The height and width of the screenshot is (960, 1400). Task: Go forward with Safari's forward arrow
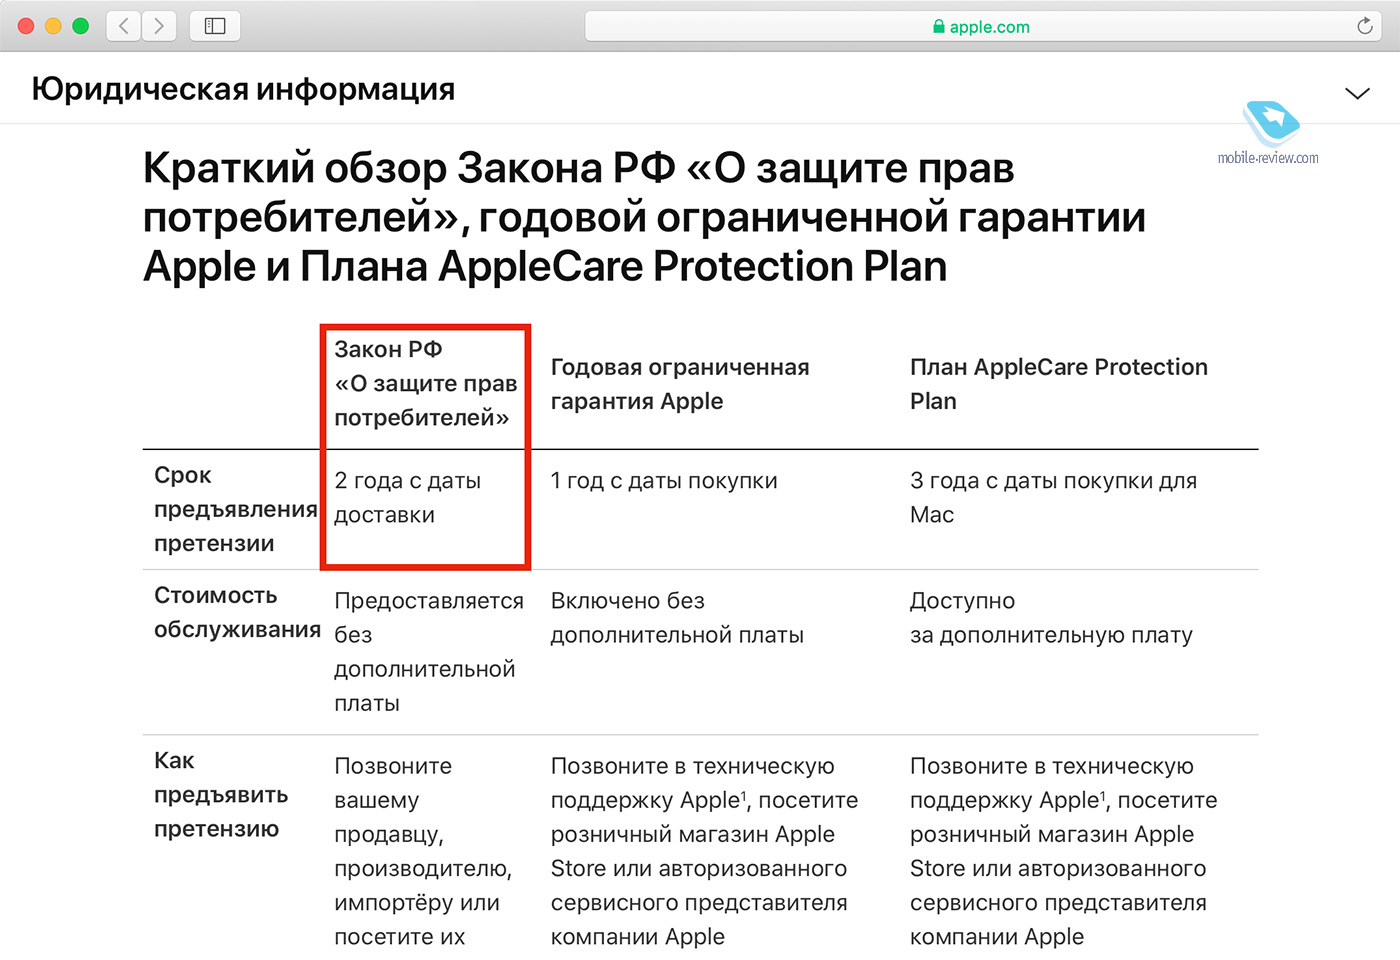159,26
